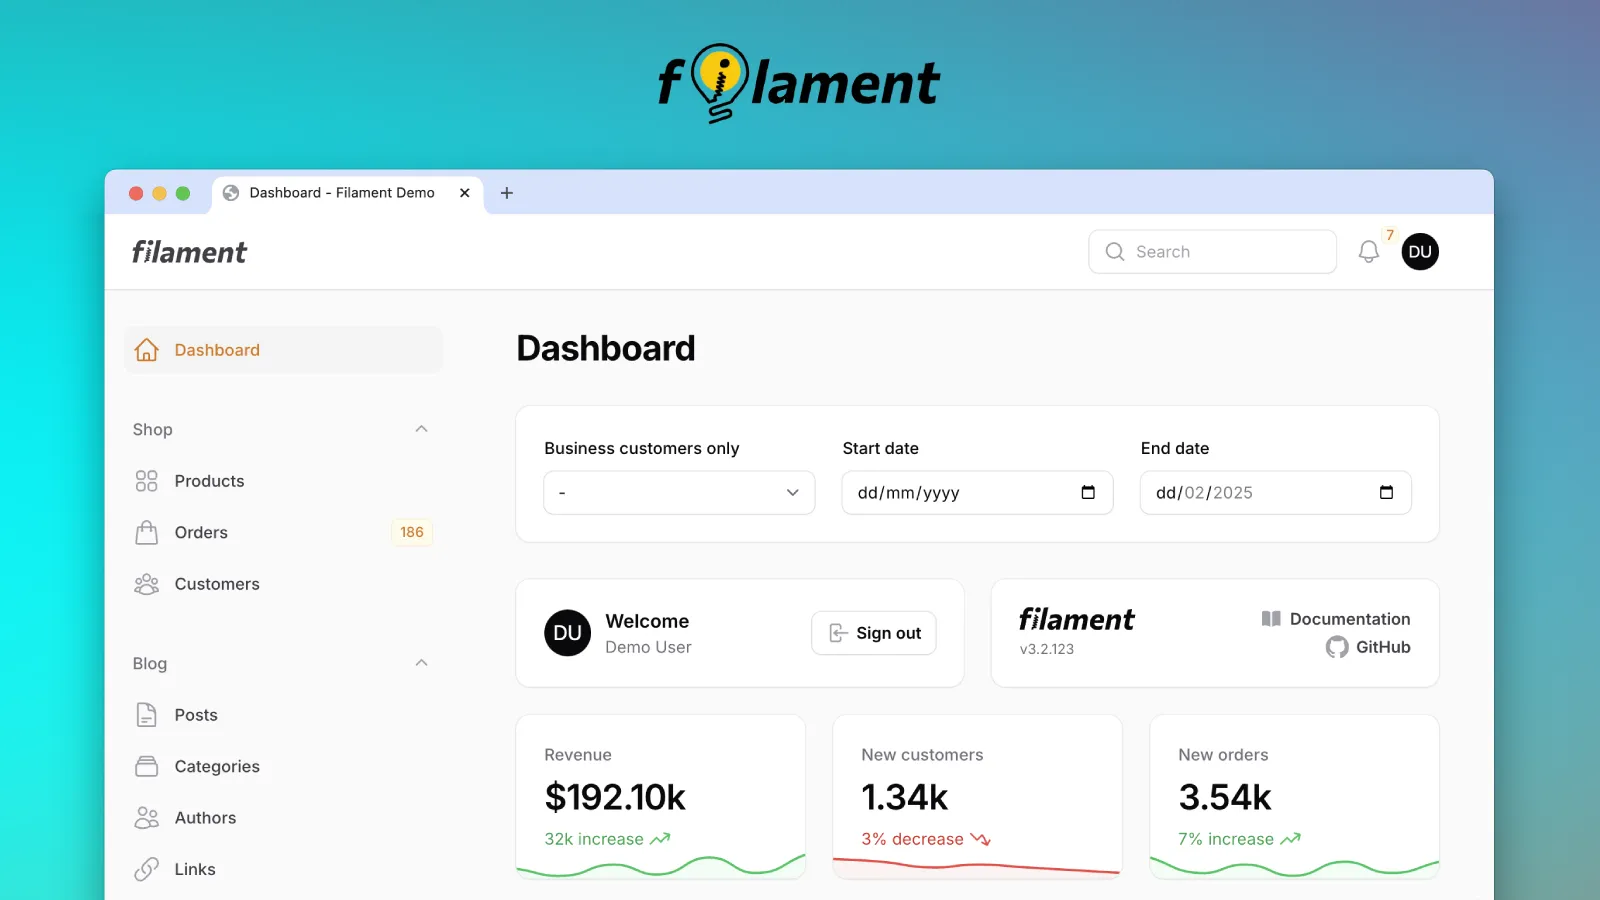1600x900 pixels.
Task: Switch to the Dashboard - Filament Demo tab
Action: coord(340,192)
